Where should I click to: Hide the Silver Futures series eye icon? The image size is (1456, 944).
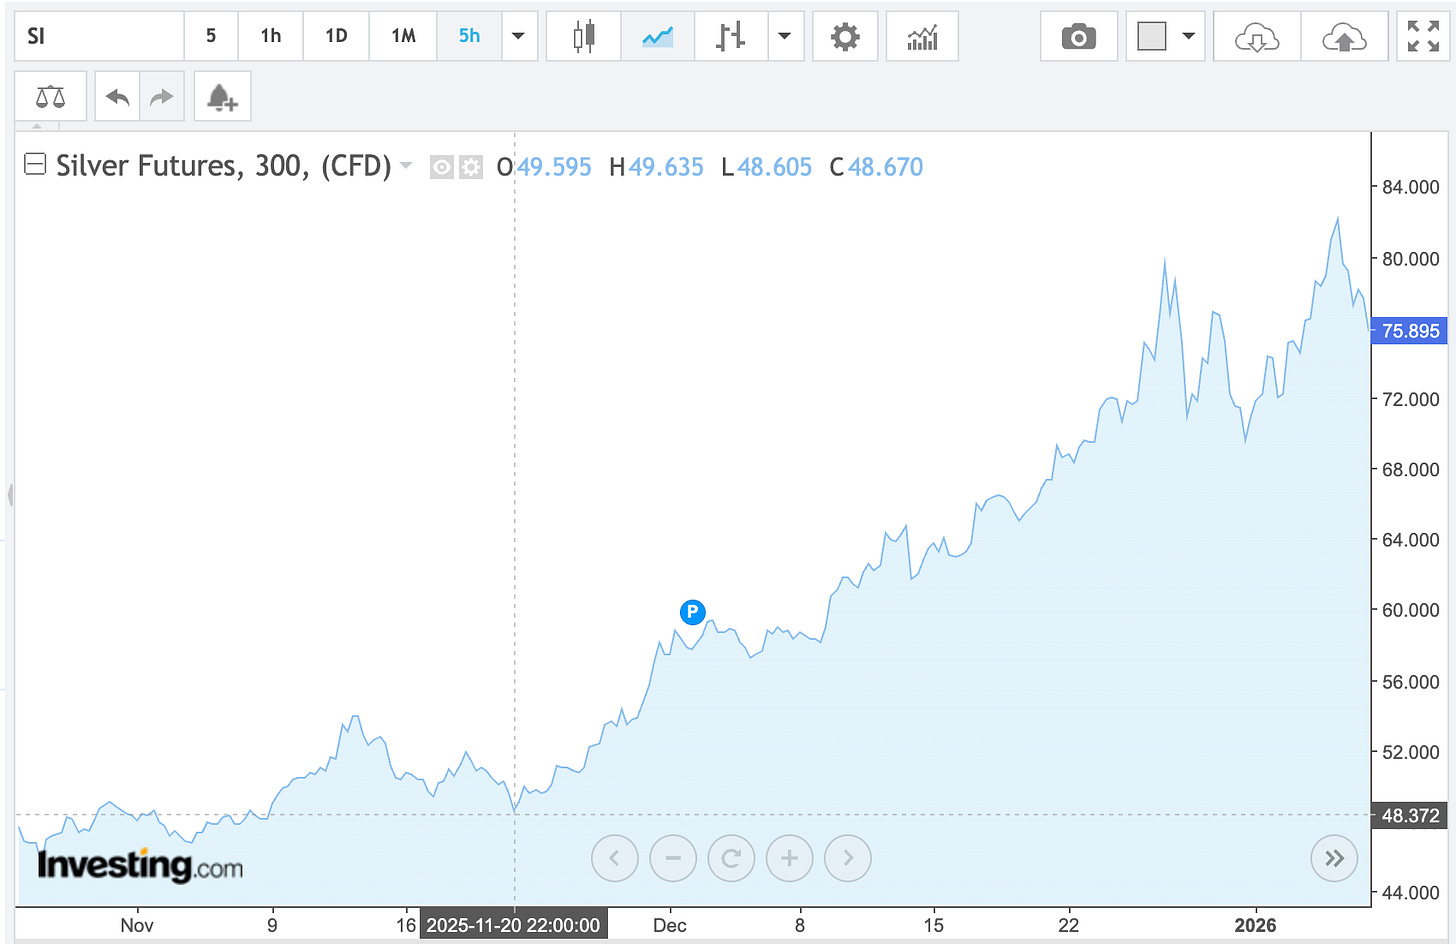tap(441, 167)
